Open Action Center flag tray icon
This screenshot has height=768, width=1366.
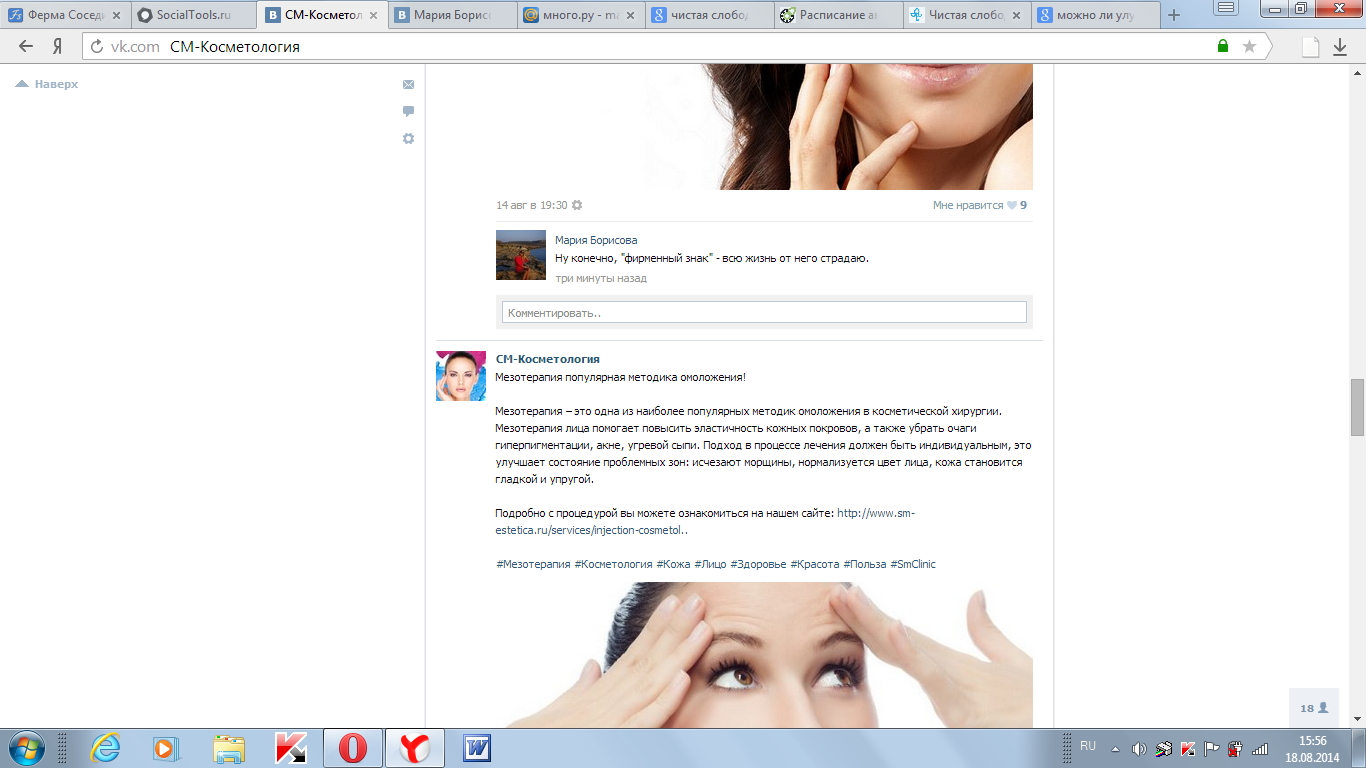click(1211, 748)
